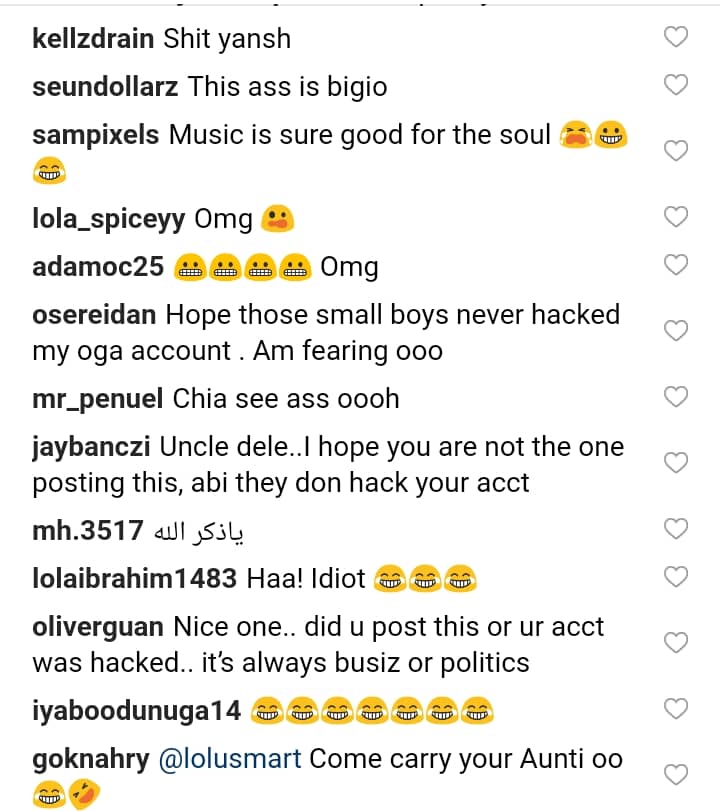Like mr_penuel's comment
The image size is (720, 811).
pos(677,397)
